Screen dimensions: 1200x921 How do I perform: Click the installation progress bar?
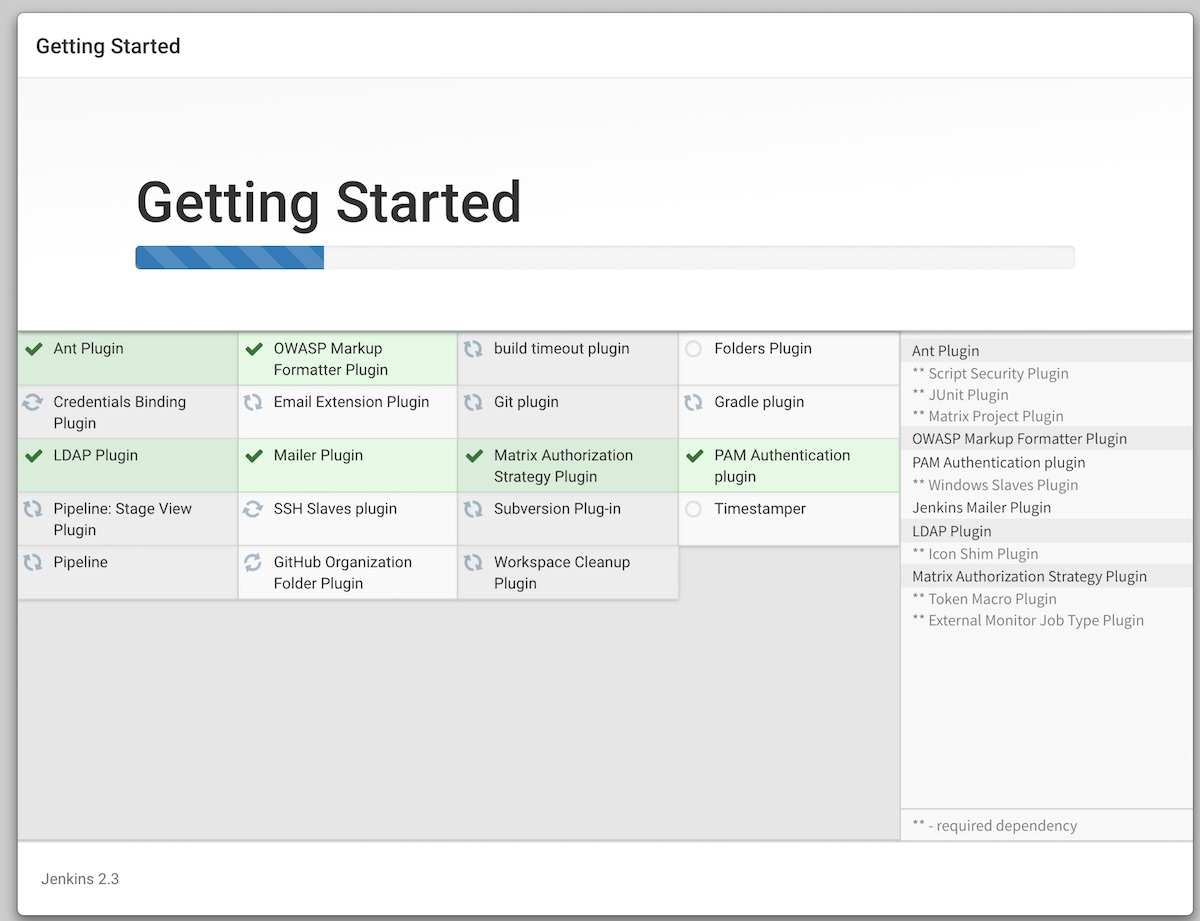(604, 258)
